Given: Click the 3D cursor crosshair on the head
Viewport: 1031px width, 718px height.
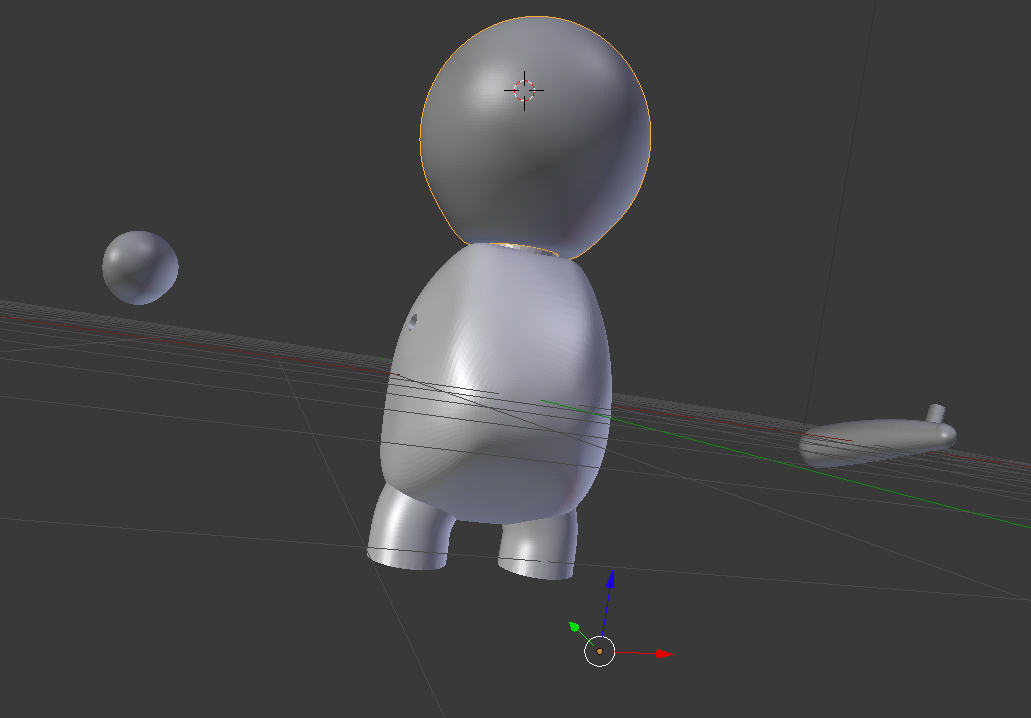Looking at the screenshot, I should click(525, 91).
